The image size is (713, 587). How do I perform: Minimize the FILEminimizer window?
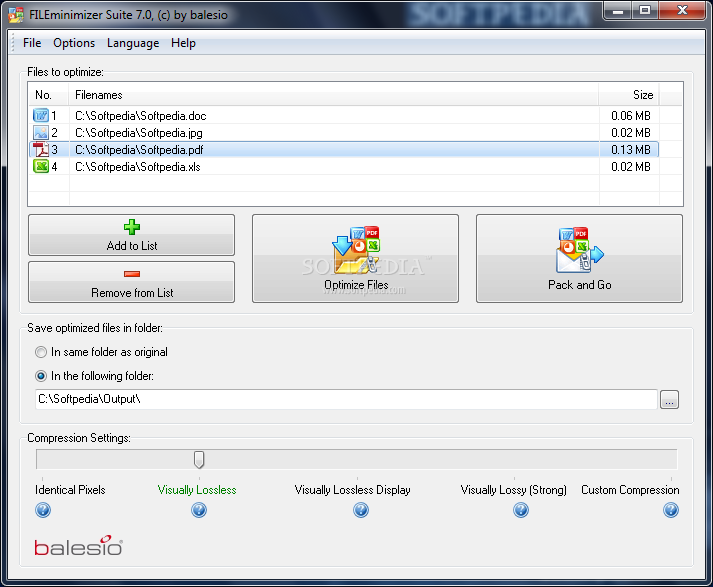pyautogui.click(x=618, y=11)
